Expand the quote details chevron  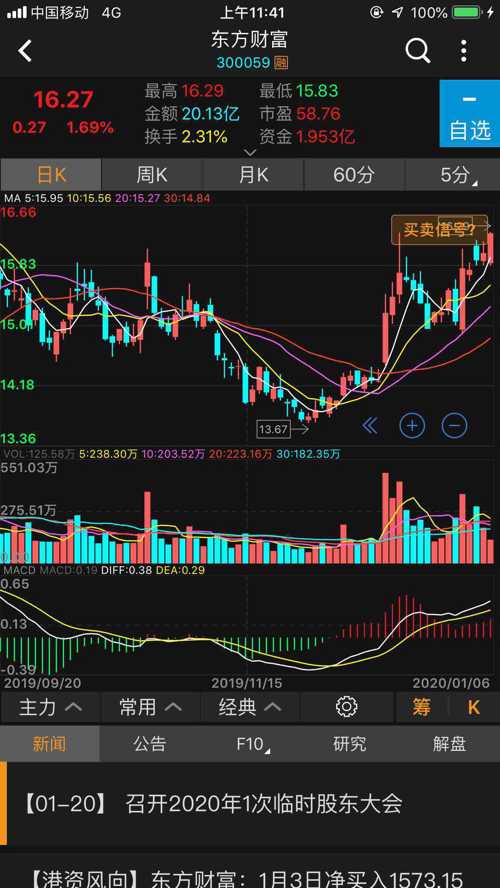250,152
